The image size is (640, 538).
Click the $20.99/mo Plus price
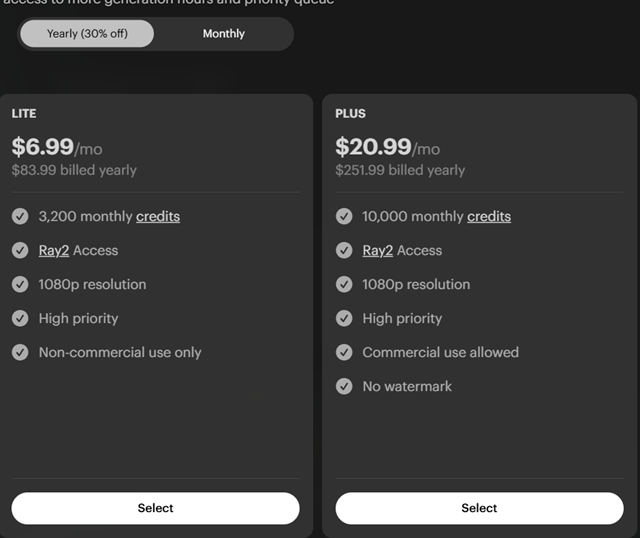pyautogui.click(x=387, y=147)
